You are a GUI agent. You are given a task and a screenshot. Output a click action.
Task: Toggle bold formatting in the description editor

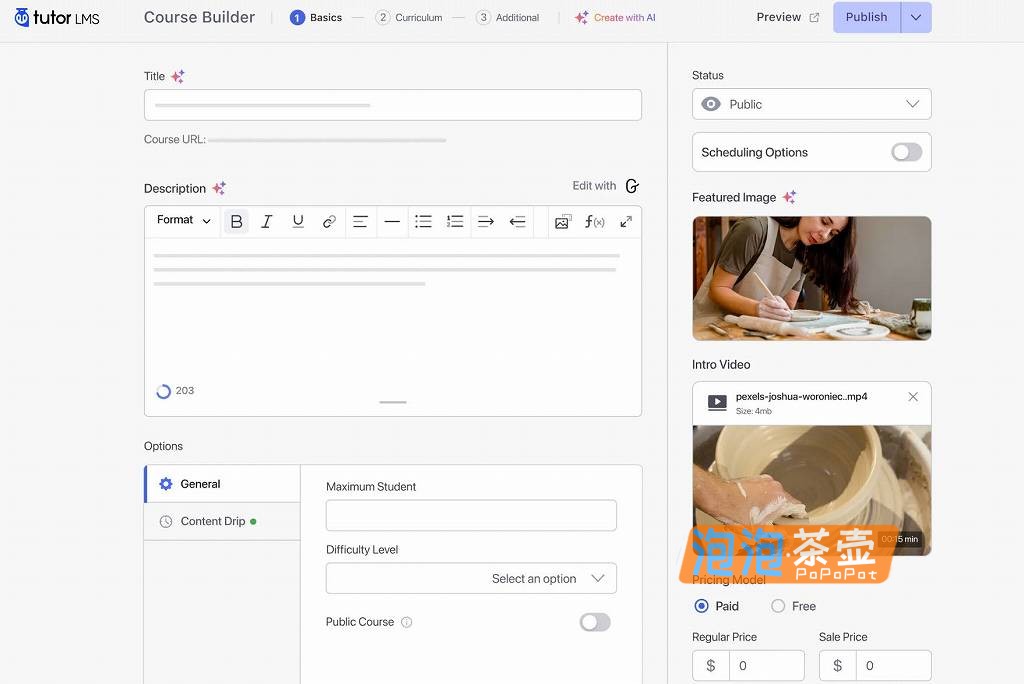236,221
